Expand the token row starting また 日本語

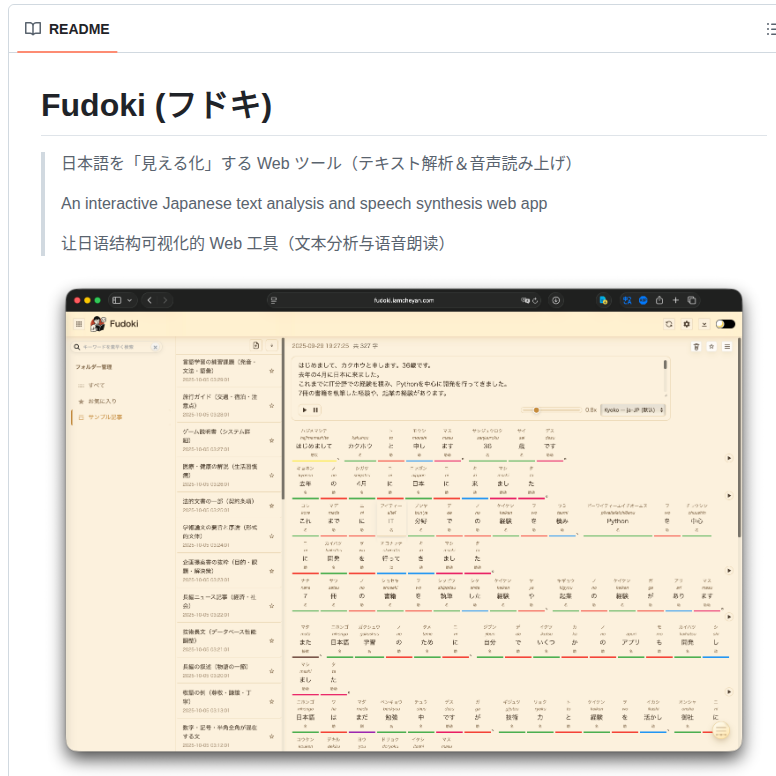(729, 691)
